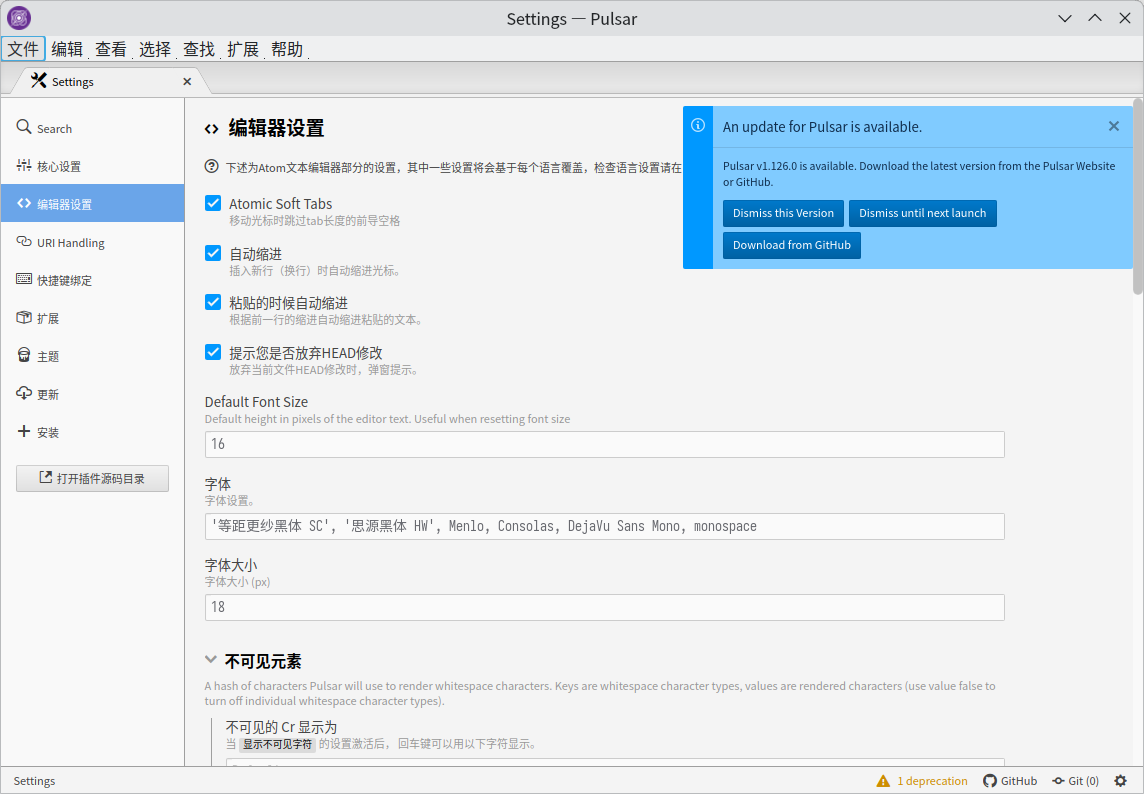Click the 编辑器设置 header brackets icon
Image resolution: width=1144 pixels, height=794 pixels.
click(x=212, y=129)
